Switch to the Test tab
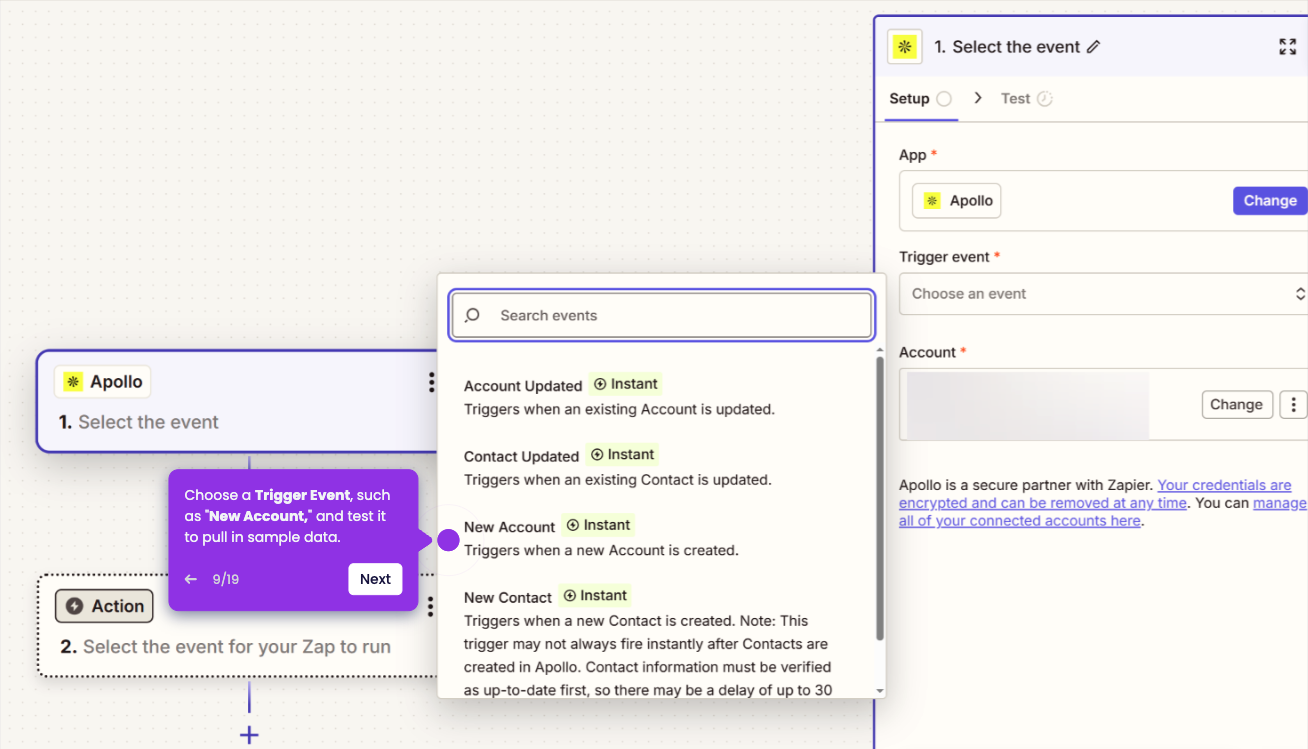Image resolution: width=1308 pixels, height=749 pixels. pyautogui.click(x=1027, y=98)
